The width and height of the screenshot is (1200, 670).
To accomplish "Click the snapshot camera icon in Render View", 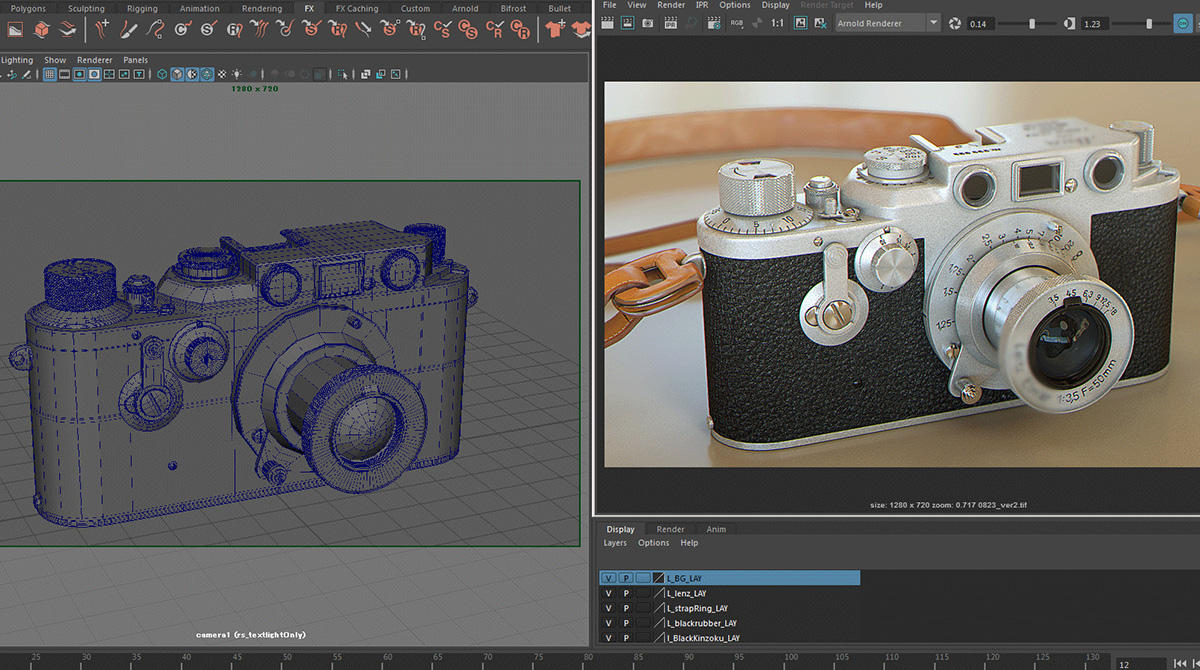I will coord(649,23).
